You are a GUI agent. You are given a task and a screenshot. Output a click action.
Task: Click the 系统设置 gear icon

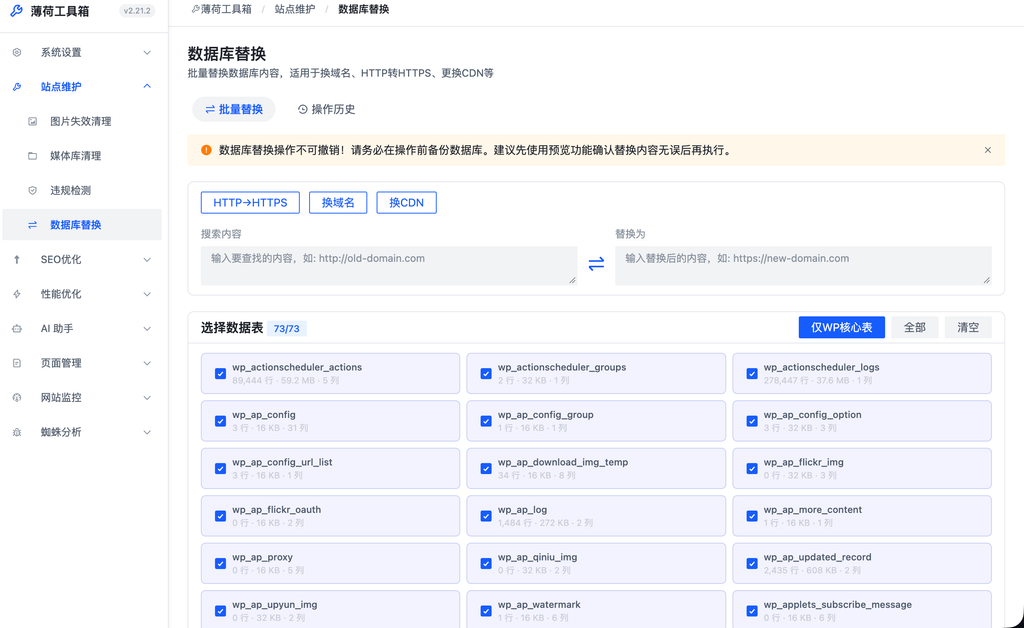point(17,52)
